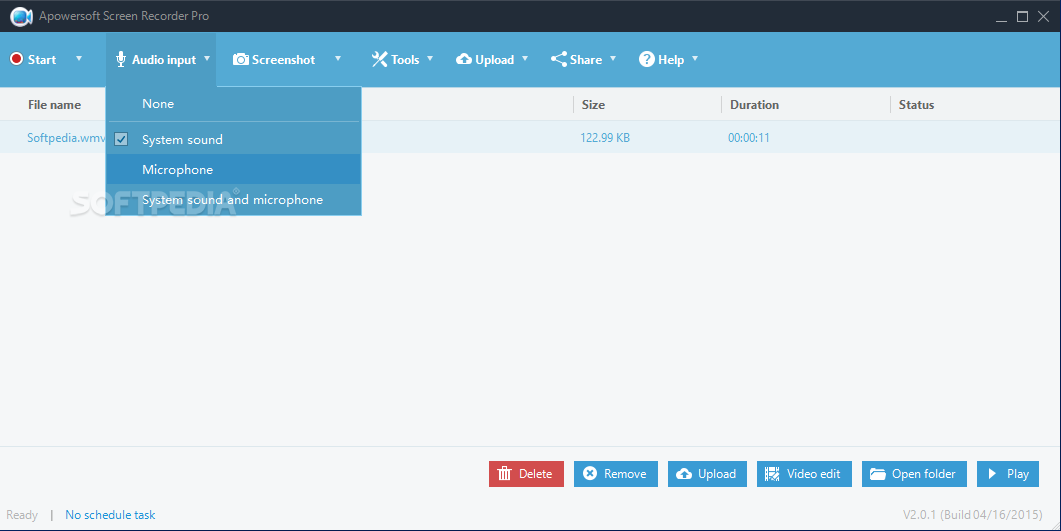Open the No schedule task link
This screenshot has width=1061, height=531.
(x=110, y=515)
